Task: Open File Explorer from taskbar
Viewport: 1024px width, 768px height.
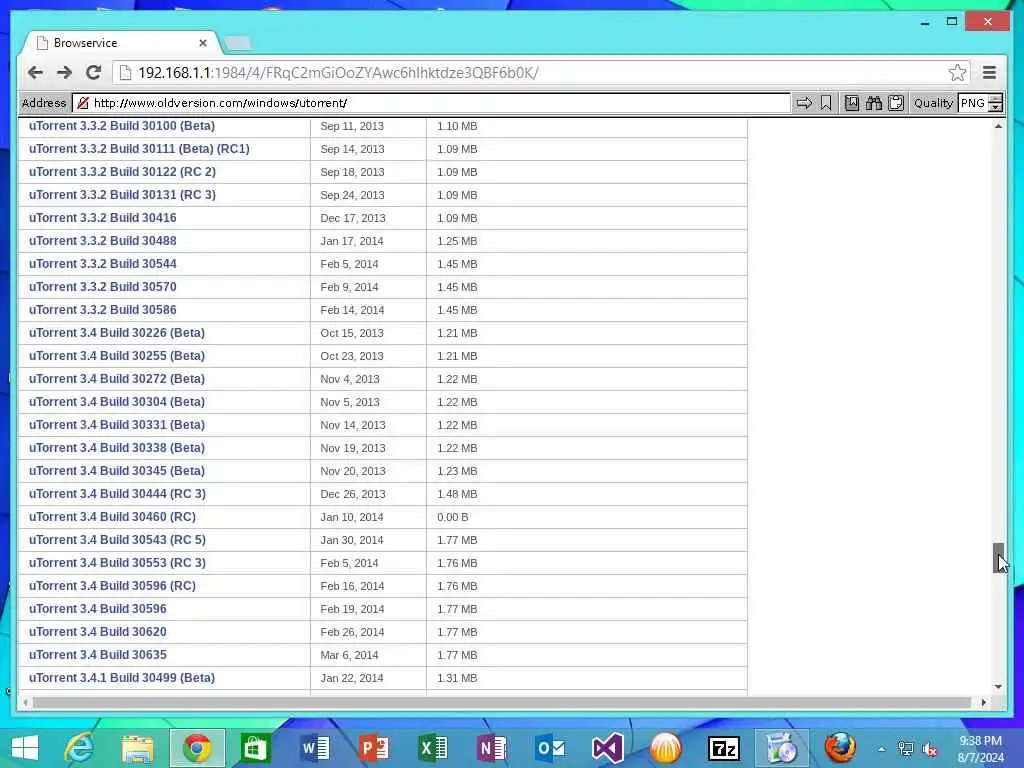Action: pos(138,748)
